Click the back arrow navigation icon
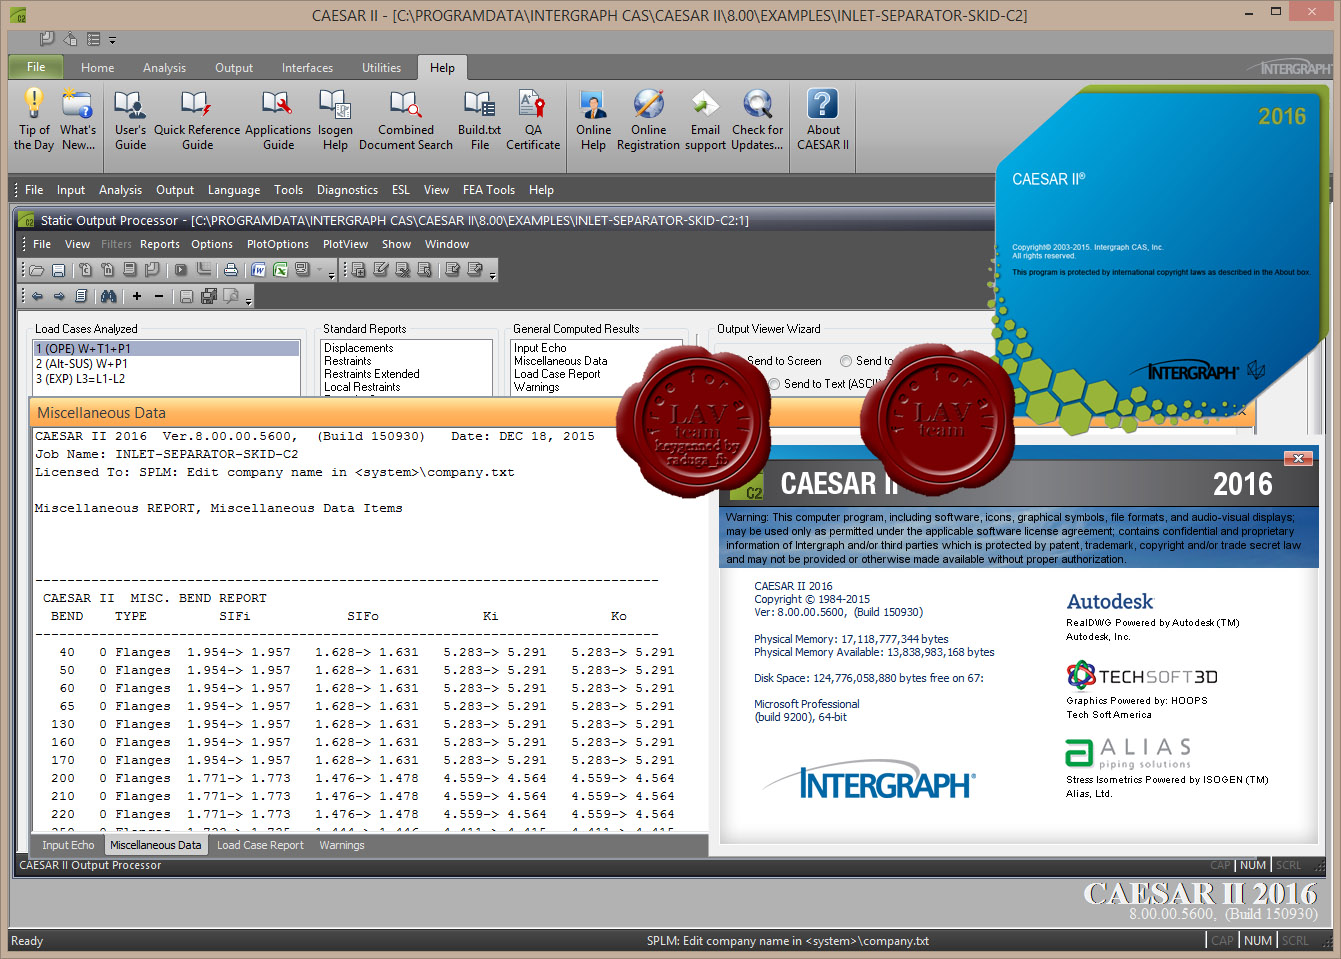The height and width of the screenshot is (959, 1341). click(37, 296)
